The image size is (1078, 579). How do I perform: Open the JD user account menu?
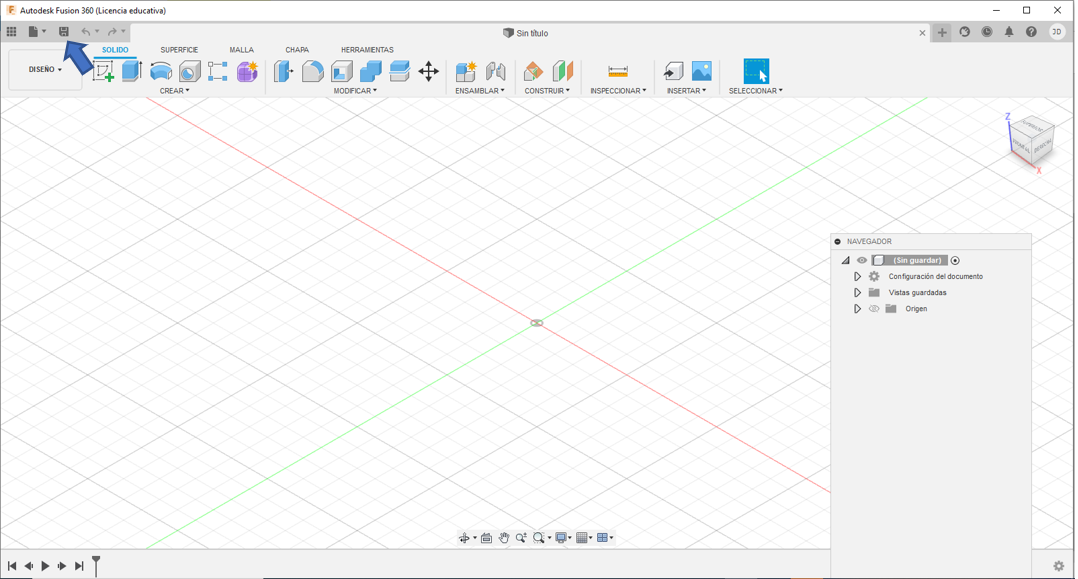(x=1057, y=32)
